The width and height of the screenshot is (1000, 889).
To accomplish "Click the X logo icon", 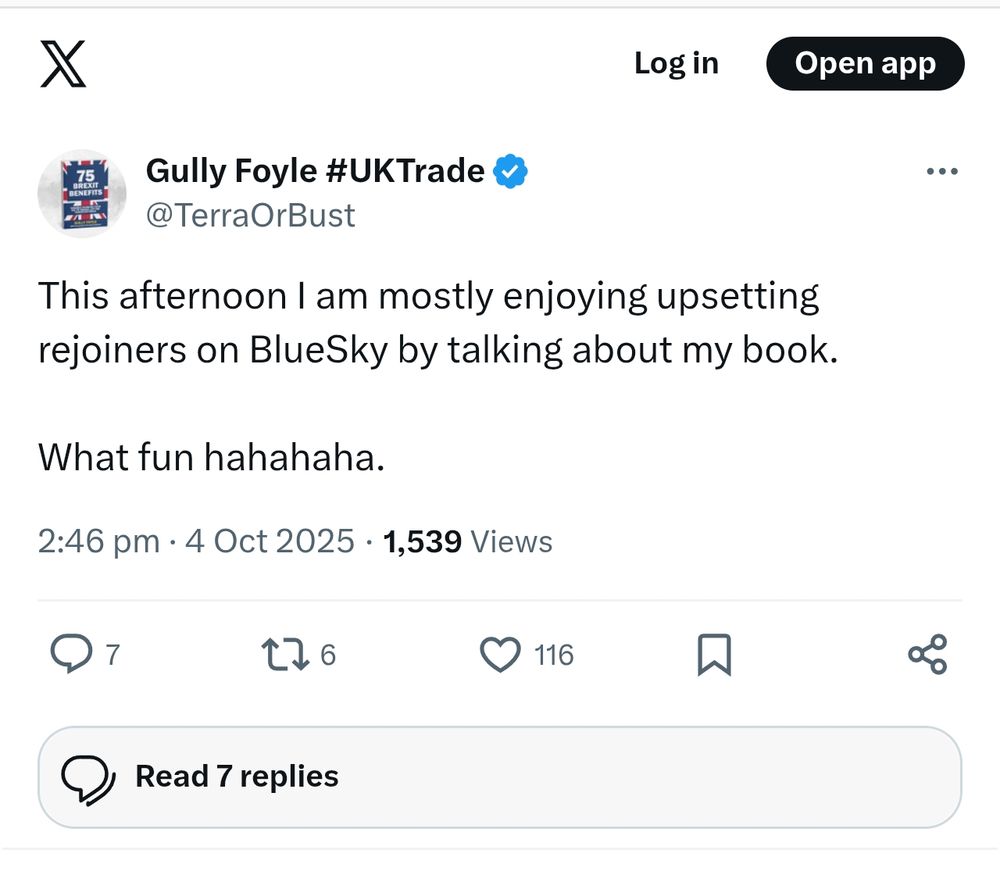I will (63, 63).
